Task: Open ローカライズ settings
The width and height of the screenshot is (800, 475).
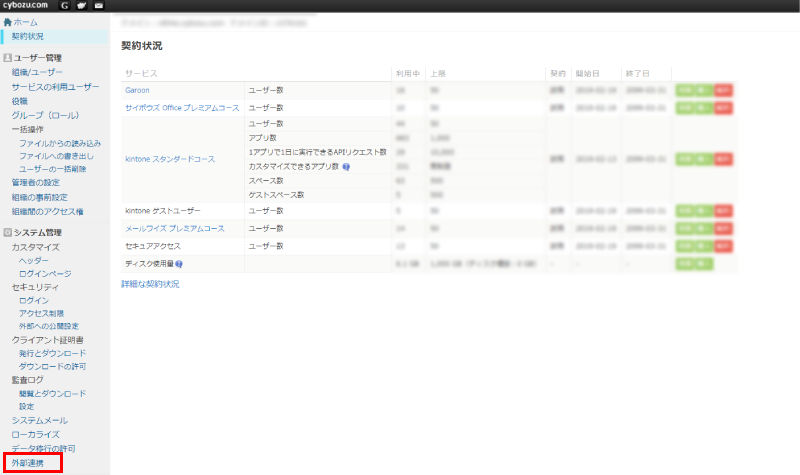Action: click(x=36, y=435)
